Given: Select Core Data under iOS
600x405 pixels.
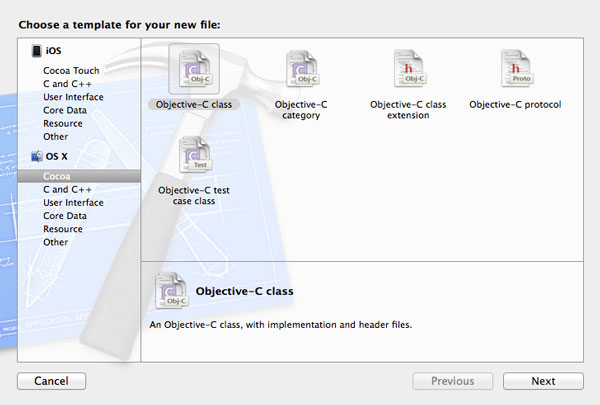Looking at the screenshot, I should 65,110.
